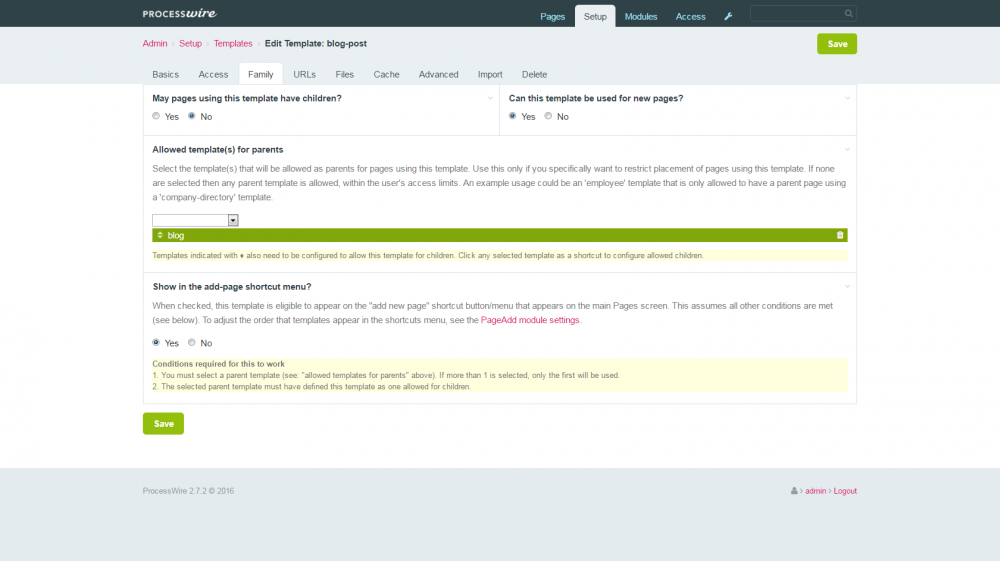
Task: Click the bottom Save button
Action: [163, 424]
